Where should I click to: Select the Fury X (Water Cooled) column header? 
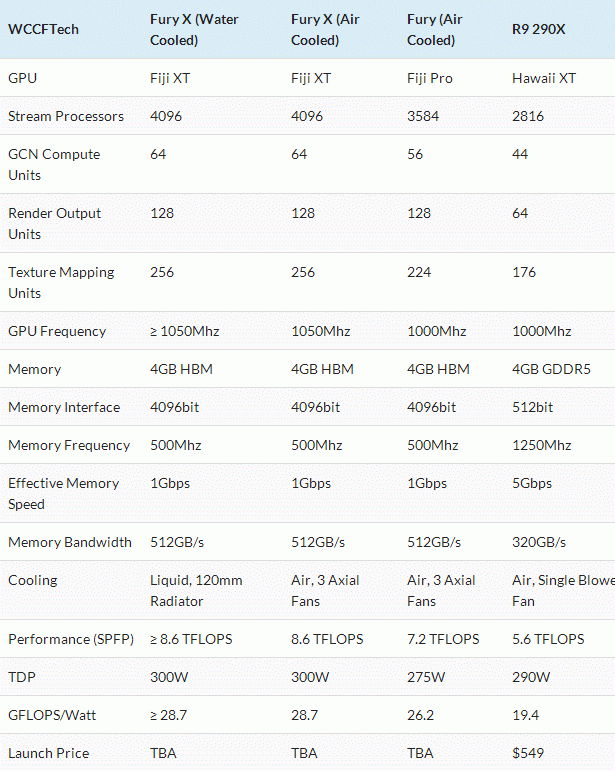pos(194,29)
